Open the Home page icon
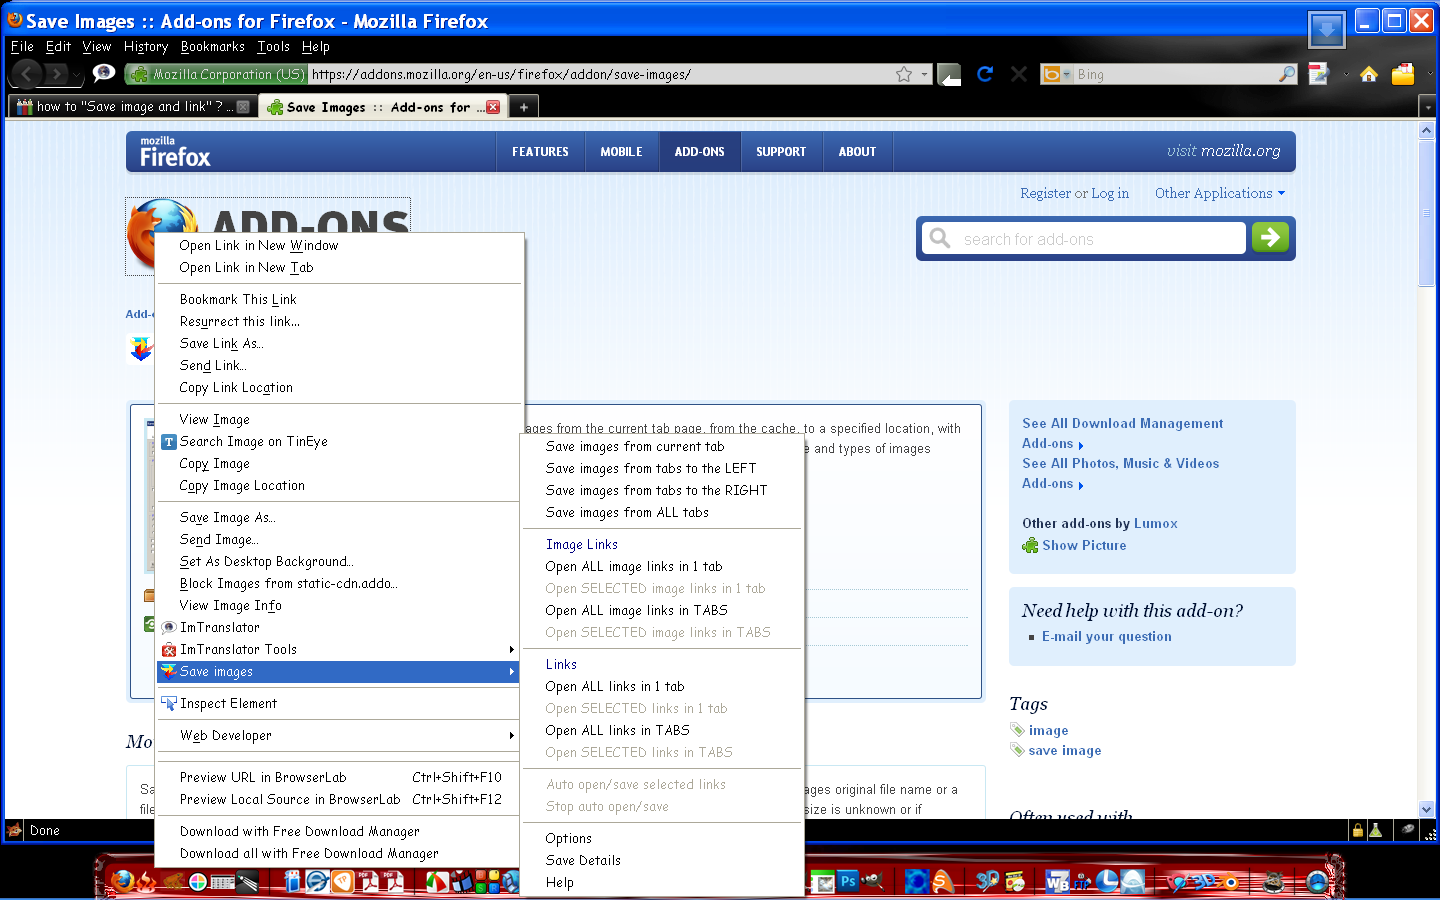 (1369, 74)
